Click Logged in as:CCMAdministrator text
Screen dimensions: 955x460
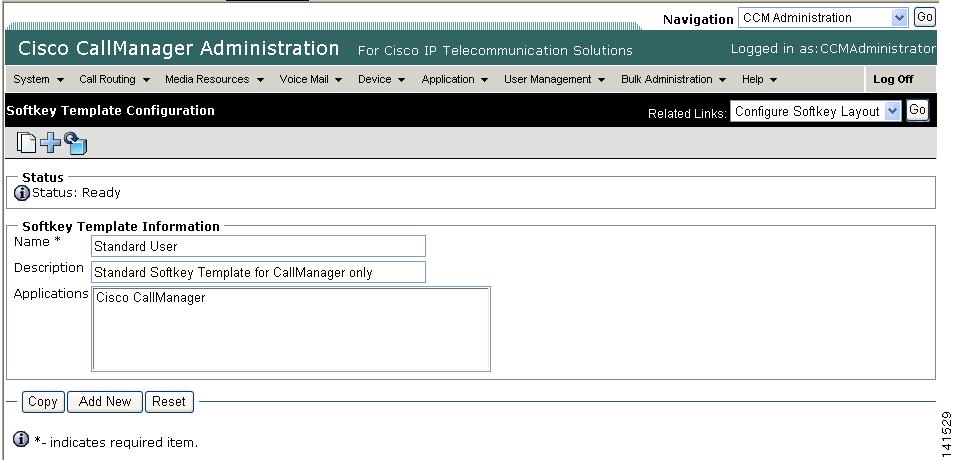(833, 49)
